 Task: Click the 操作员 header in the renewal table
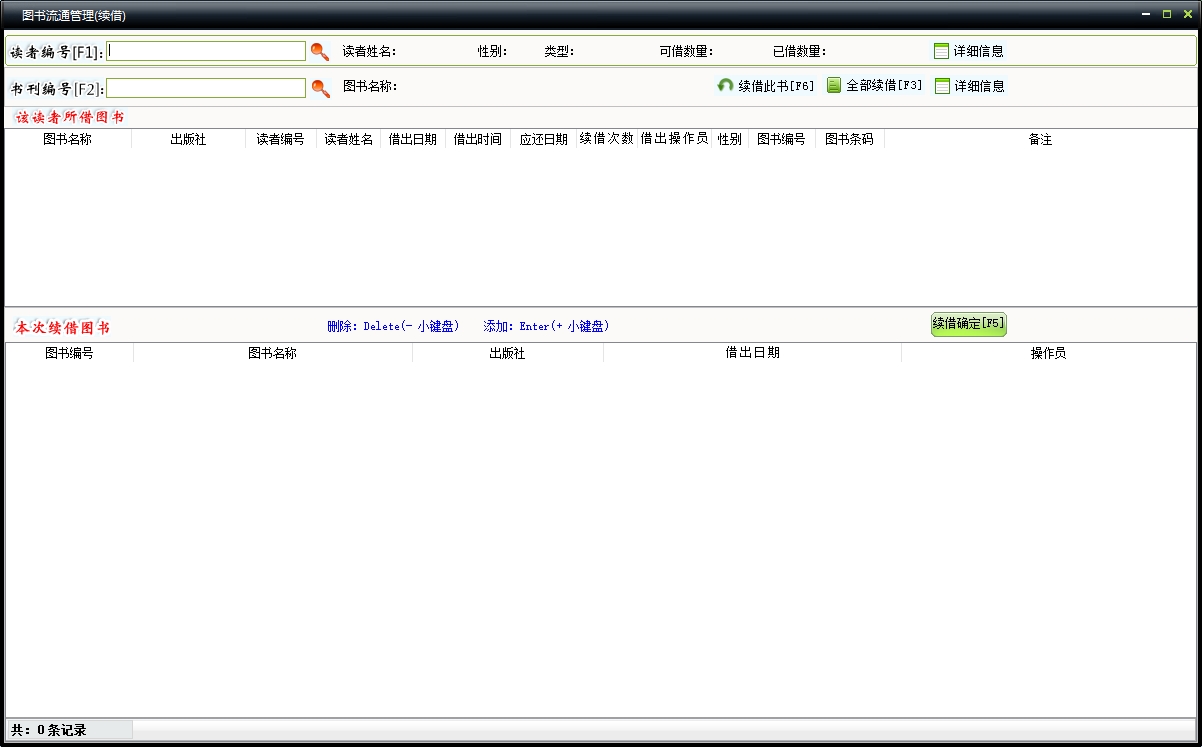click(x=1048, y=354)
